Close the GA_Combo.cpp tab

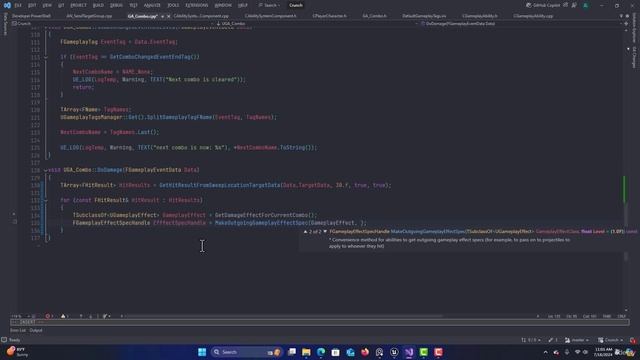click(x=169, y=16)
